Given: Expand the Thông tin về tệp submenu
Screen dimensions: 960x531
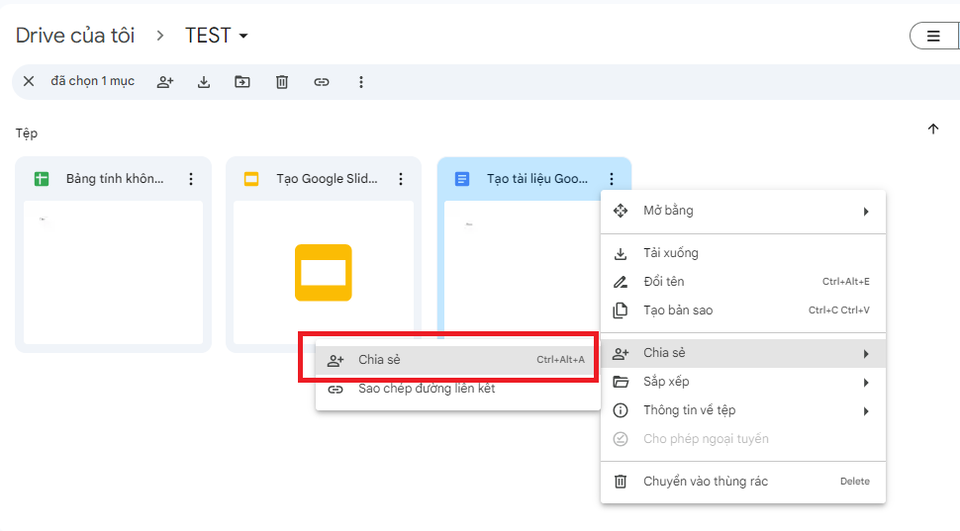Looking at the screenshot, I should (x=742, y=410).
